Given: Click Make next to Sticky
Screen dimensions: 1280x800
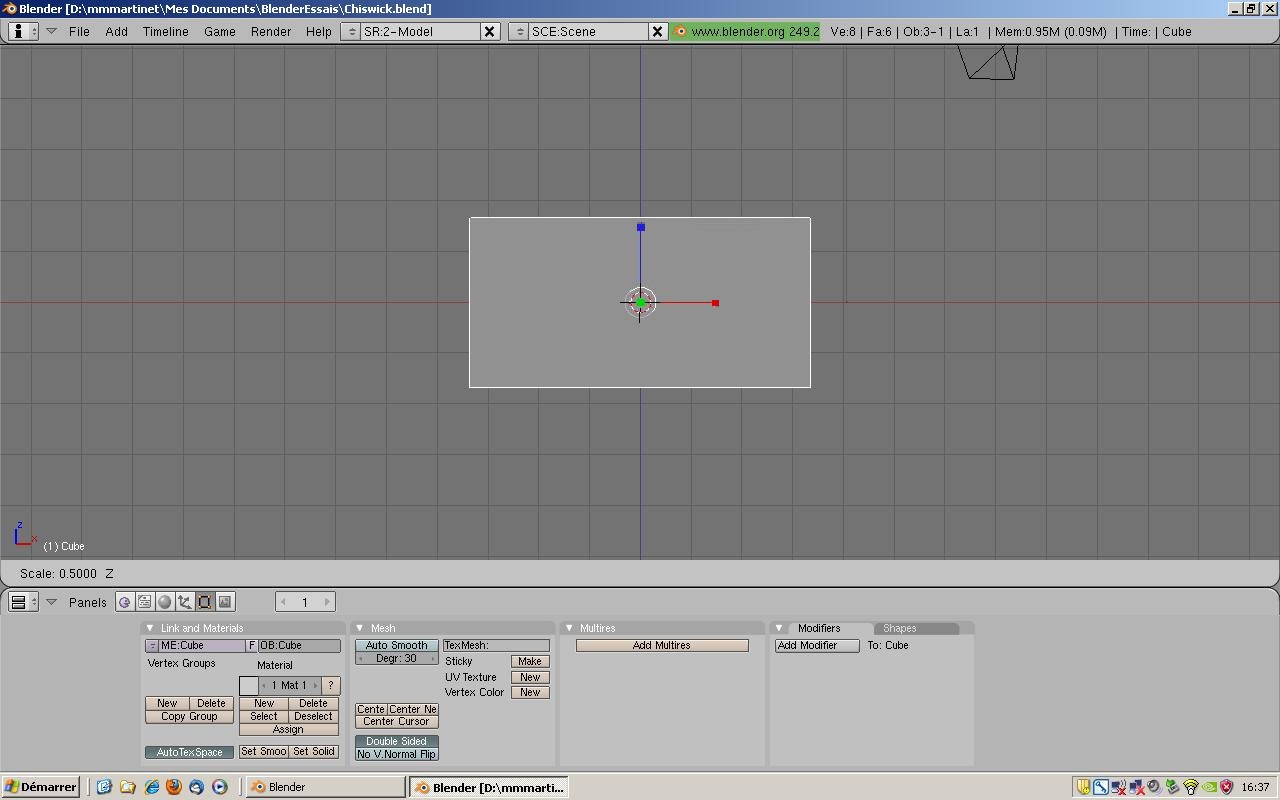Looking at the screenshot, I should point(530,661).
